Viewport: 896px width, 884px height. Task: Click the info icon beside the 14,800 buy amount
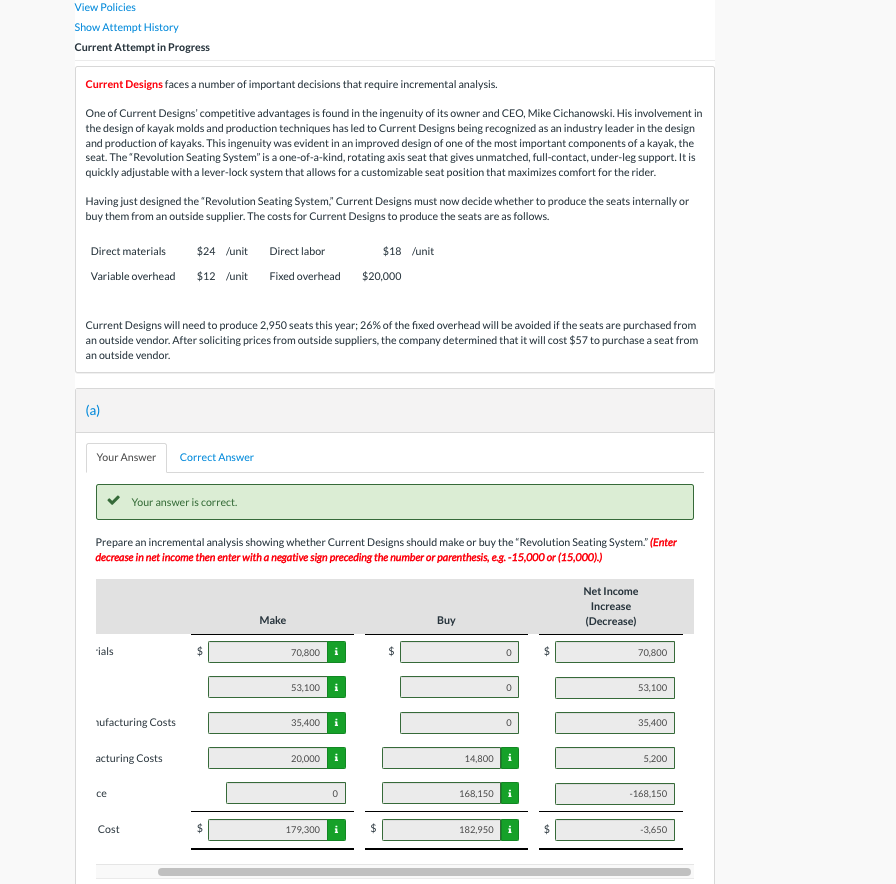pyautogui.click(x=510, y=758)
